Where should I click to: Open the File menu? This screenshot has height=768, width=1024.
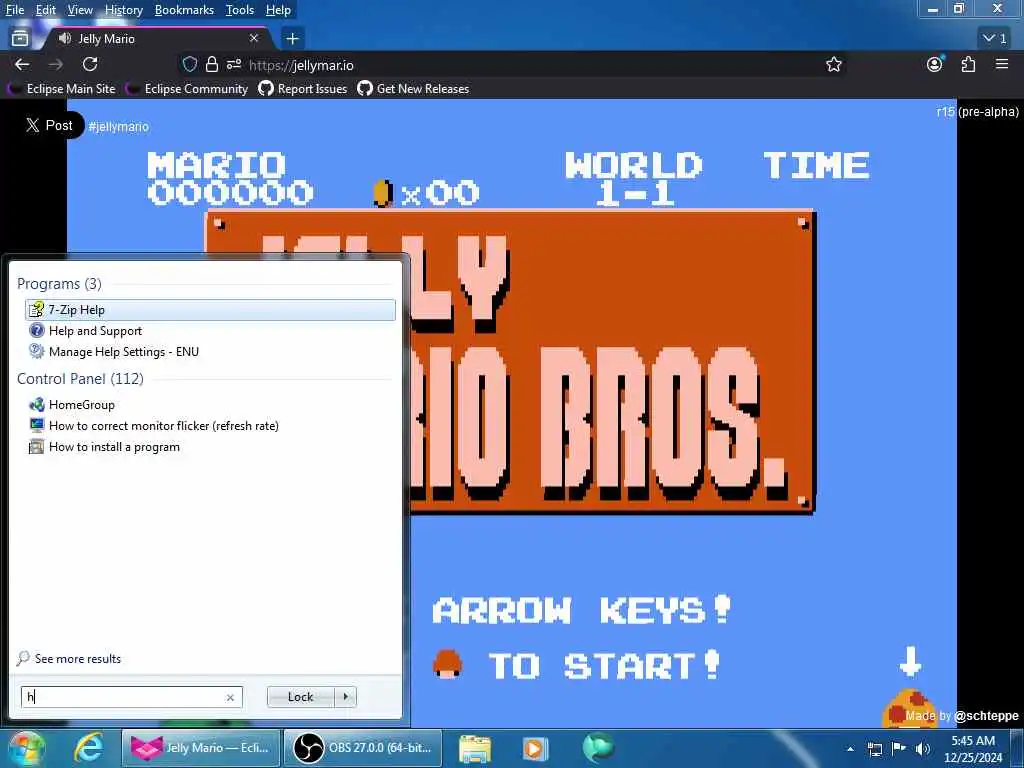[15, 10]
